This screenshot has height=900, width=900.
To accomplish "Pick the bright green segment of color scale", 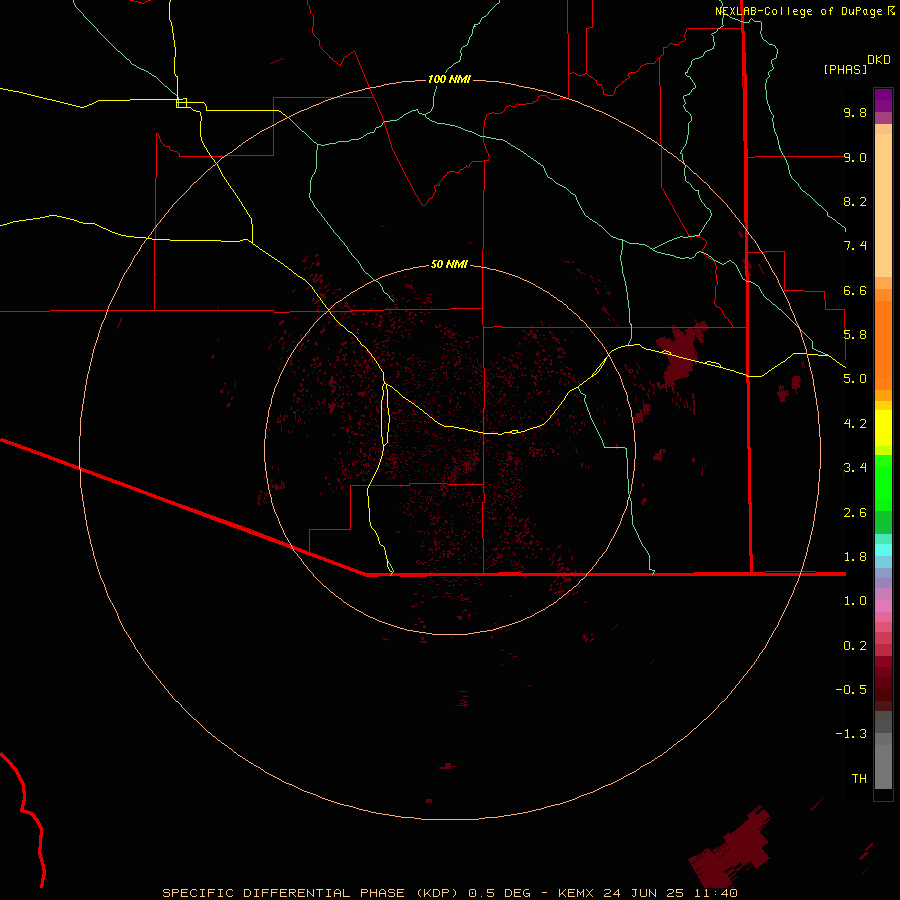I will (883, 482).
